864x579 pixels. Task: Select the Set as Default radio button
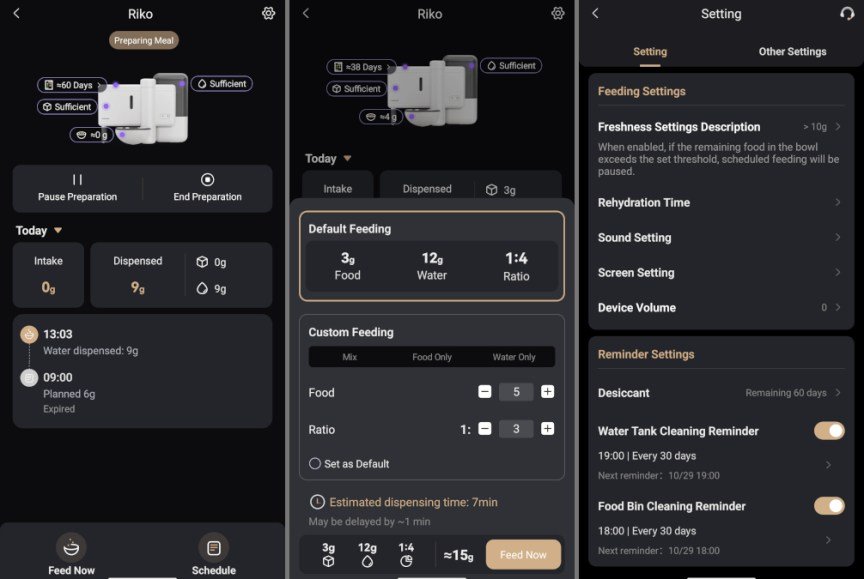[315, 463]
